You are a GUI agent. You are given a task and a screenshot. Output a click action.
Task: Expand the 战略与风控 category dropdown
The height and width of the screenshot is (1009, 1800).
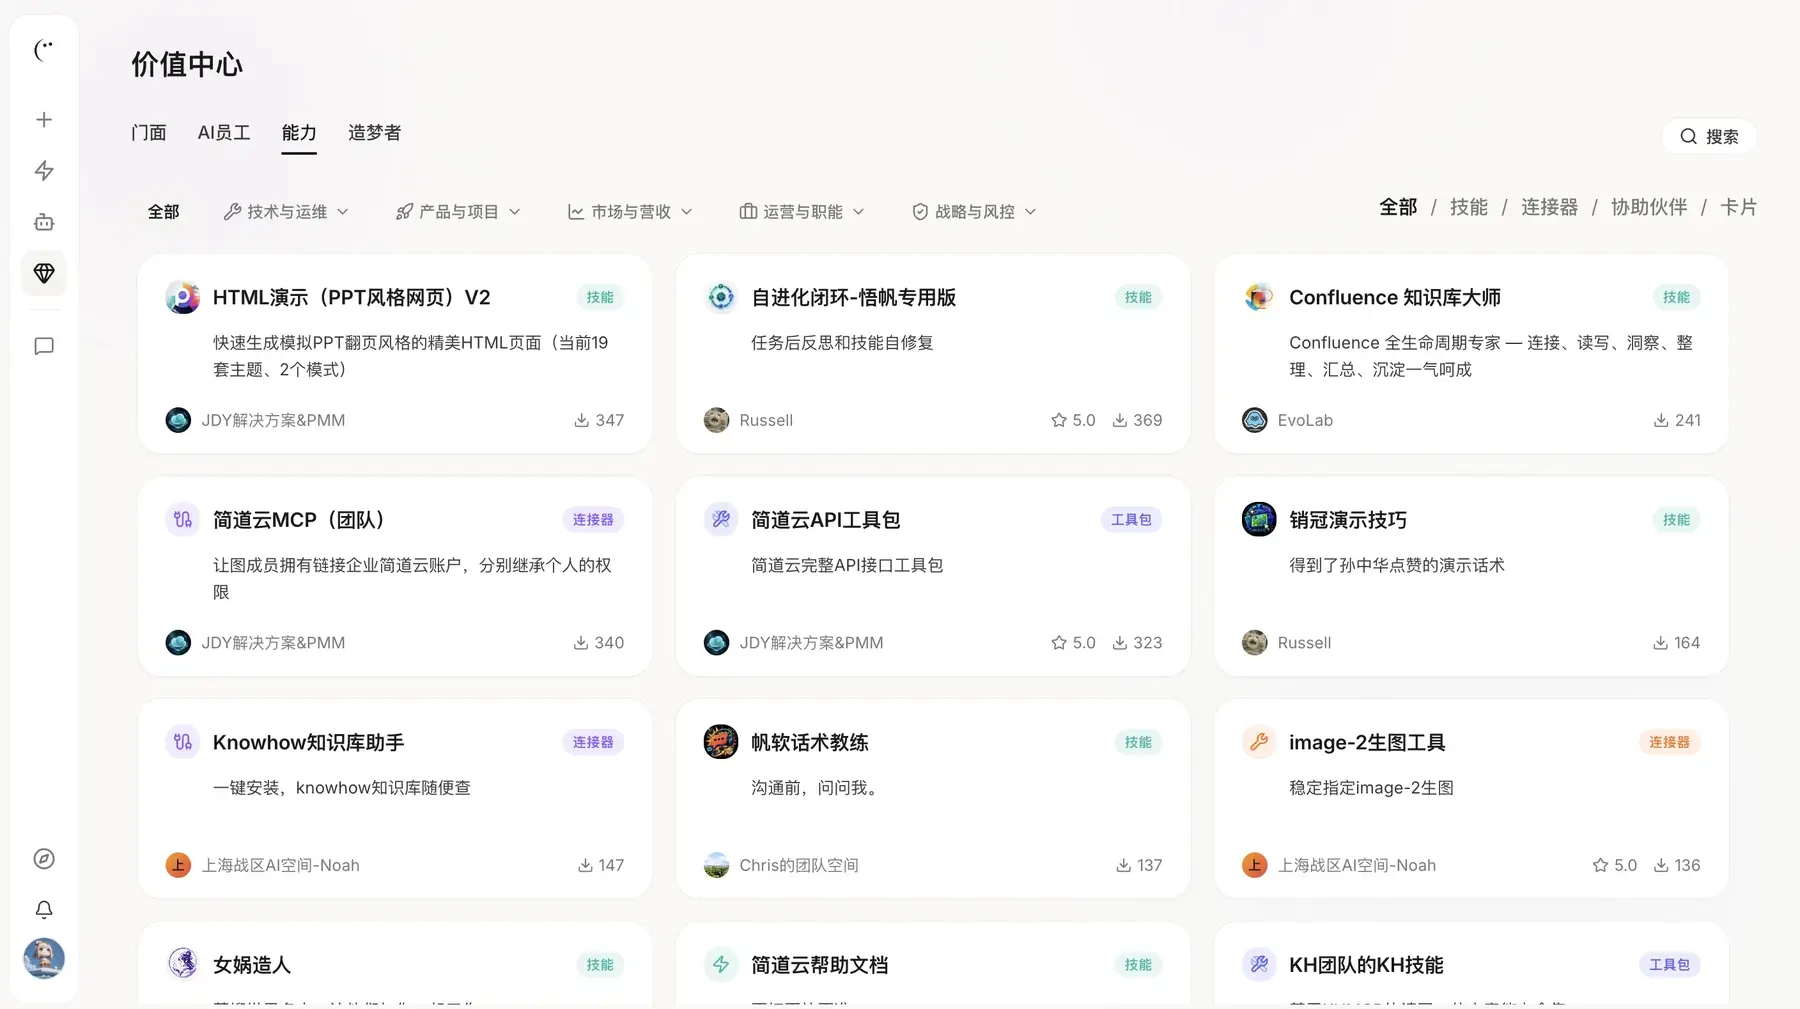tap(974, 212)
